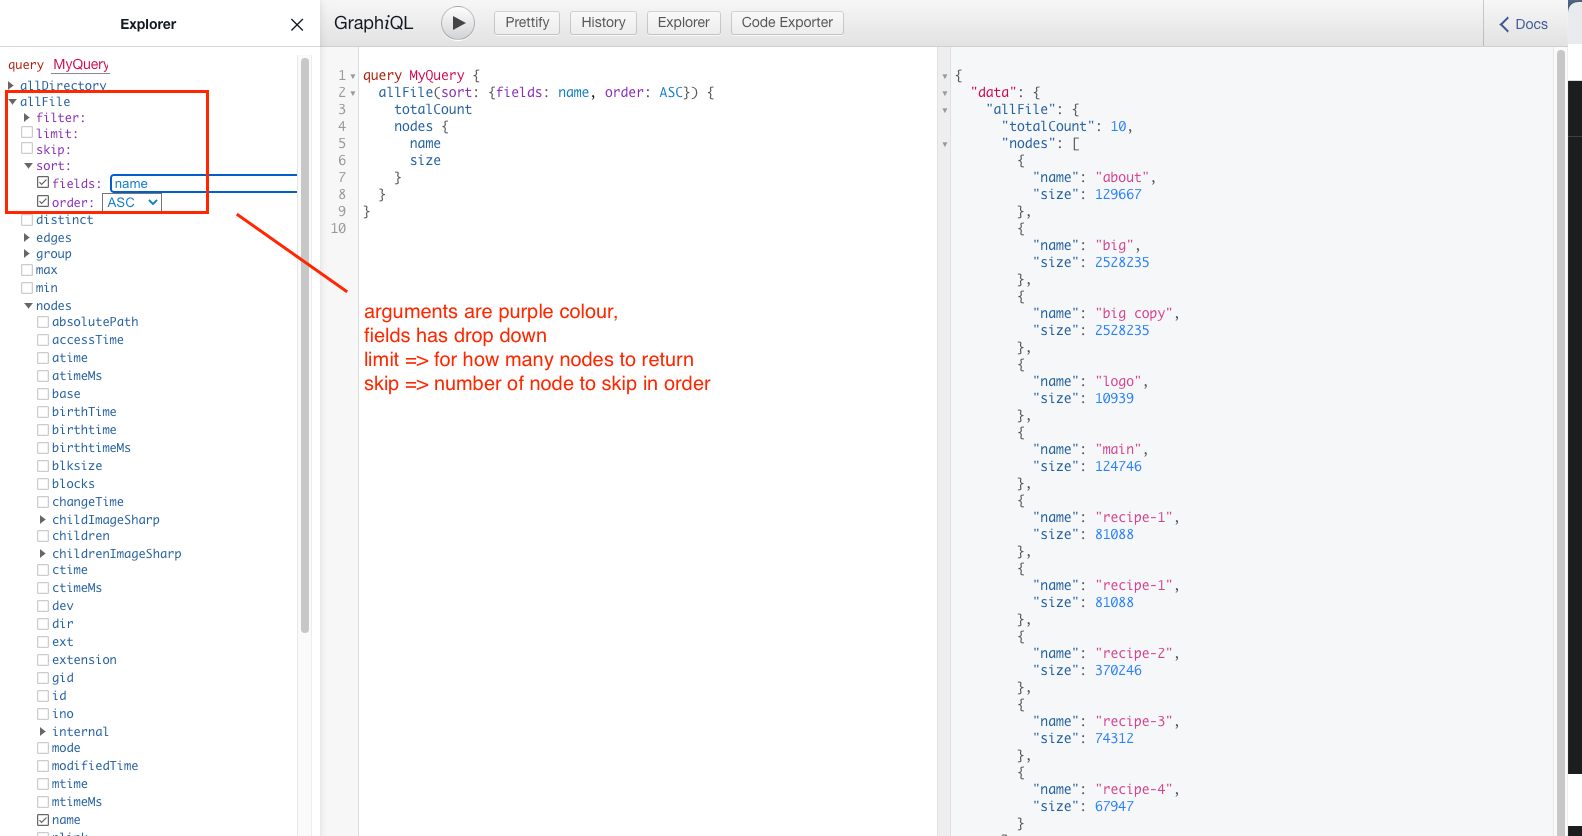Click the Prettify button
Image resolution: width=1582 pixels, height=836 pixels.
click(527, 22)
